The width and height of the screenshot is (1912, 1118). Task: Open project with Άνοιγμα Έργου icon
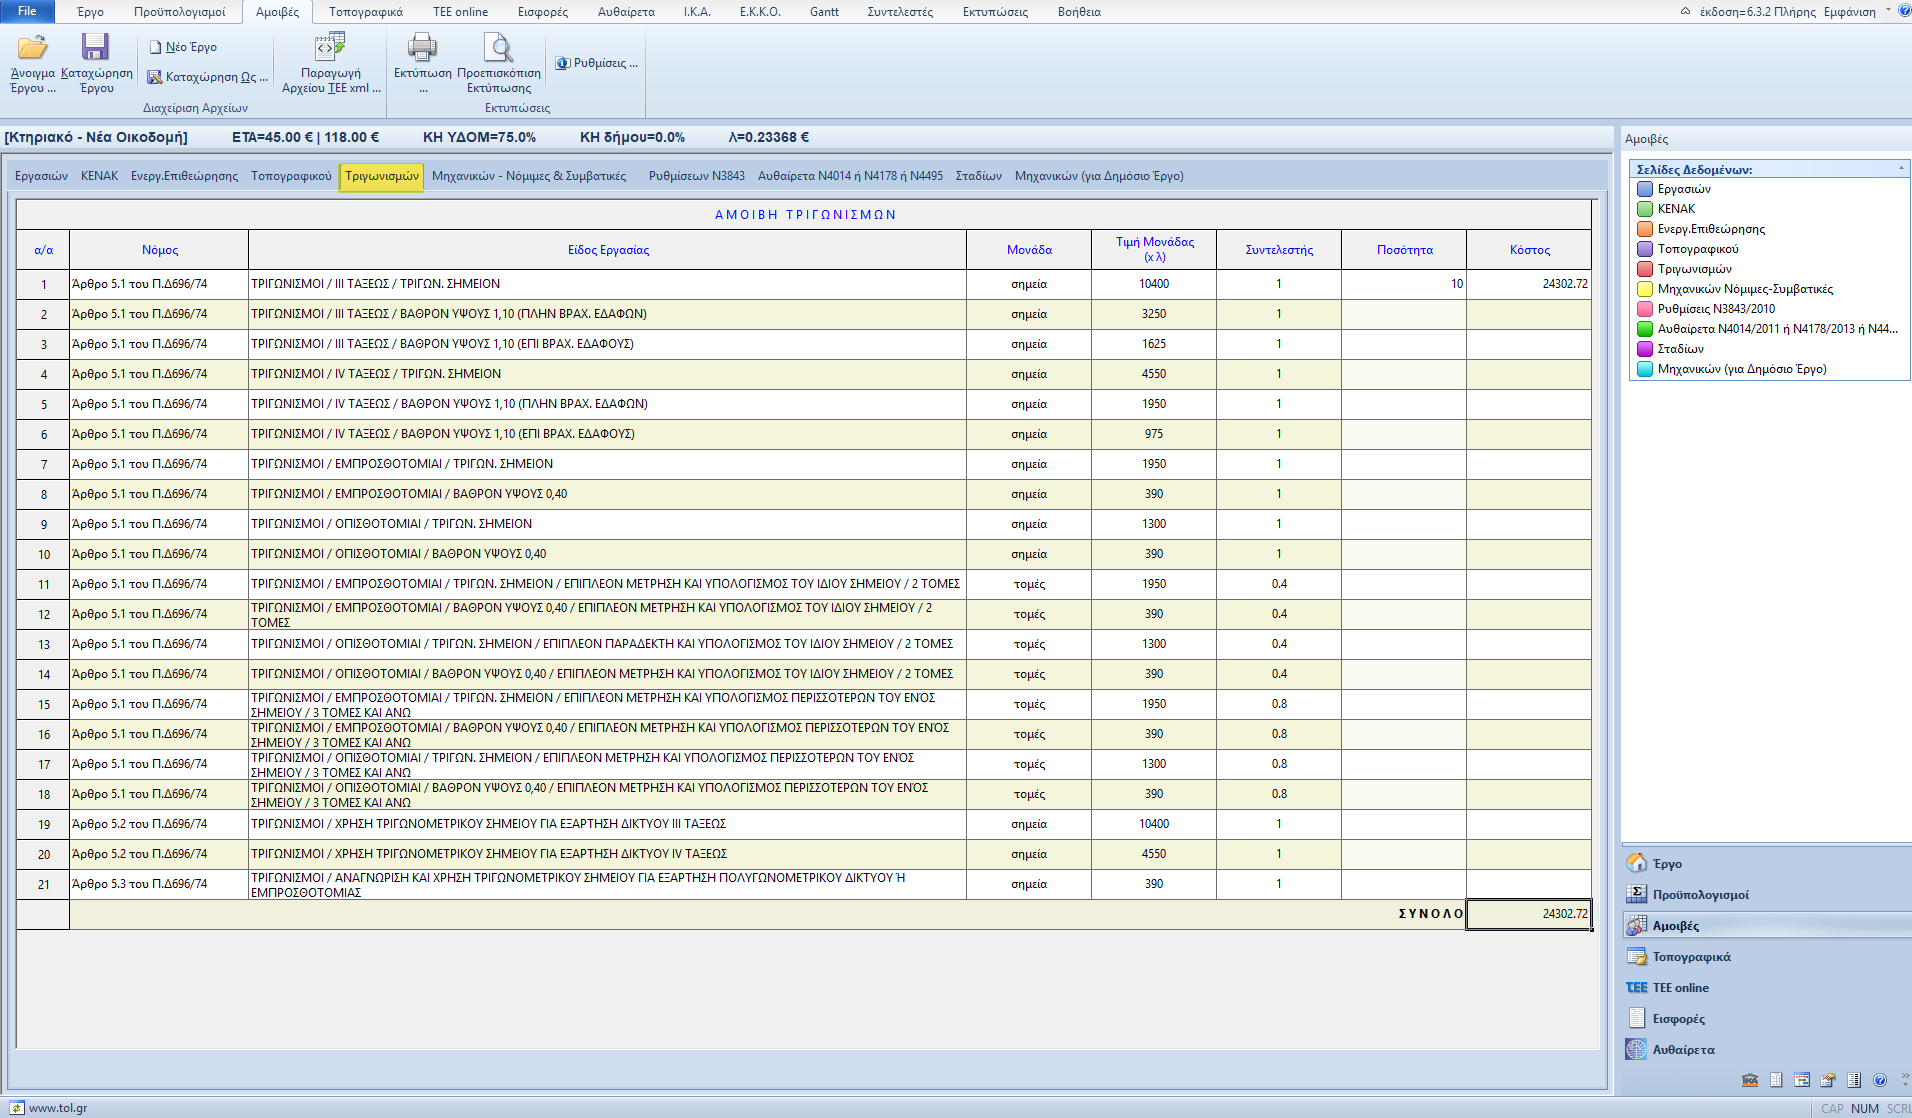32,48
